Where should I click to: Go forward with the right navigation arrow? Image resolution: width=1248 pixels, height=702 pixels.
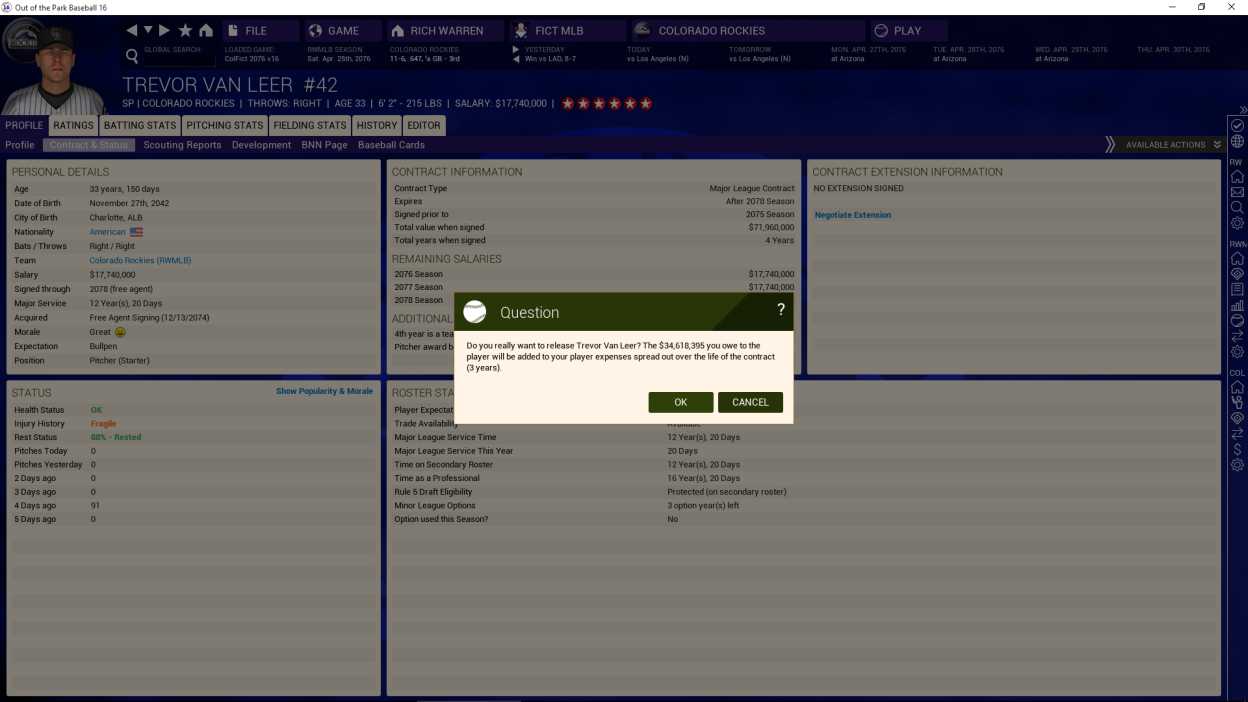point(165,31)
